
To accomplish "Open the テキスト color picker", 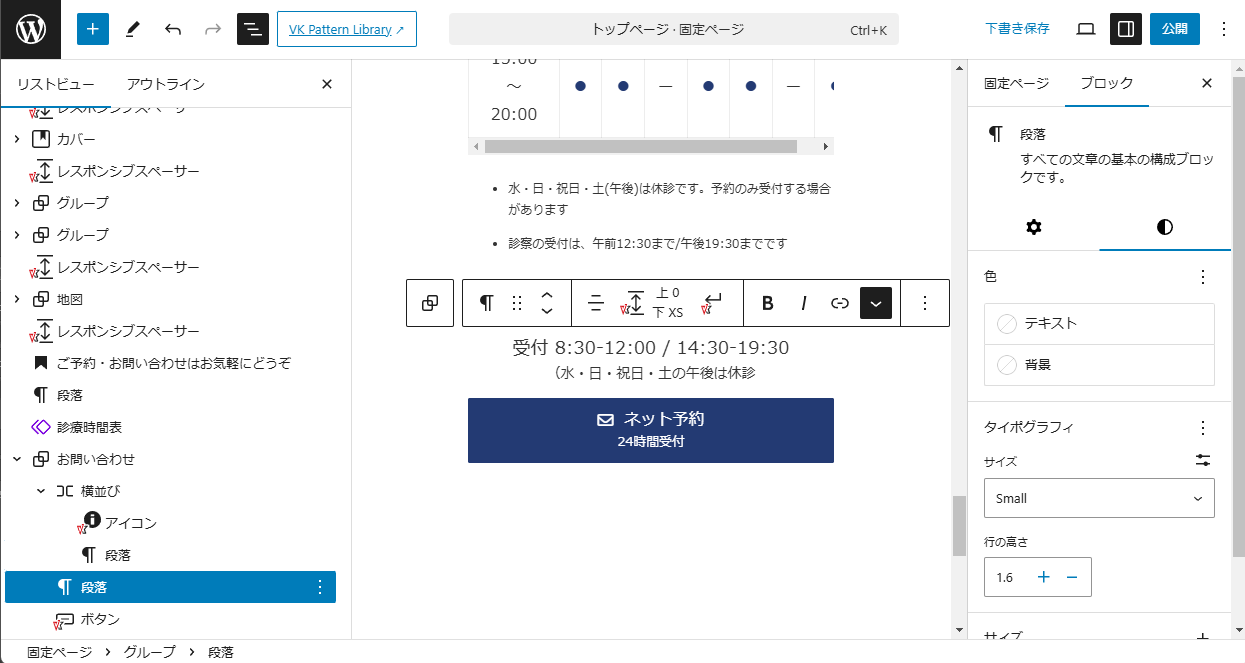I will (x=1099, y=324).
